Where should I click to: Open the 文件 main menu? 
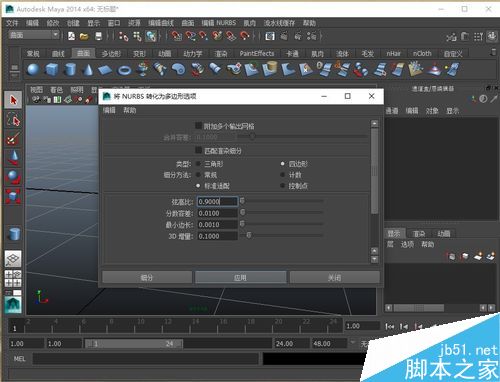(12, 23)
